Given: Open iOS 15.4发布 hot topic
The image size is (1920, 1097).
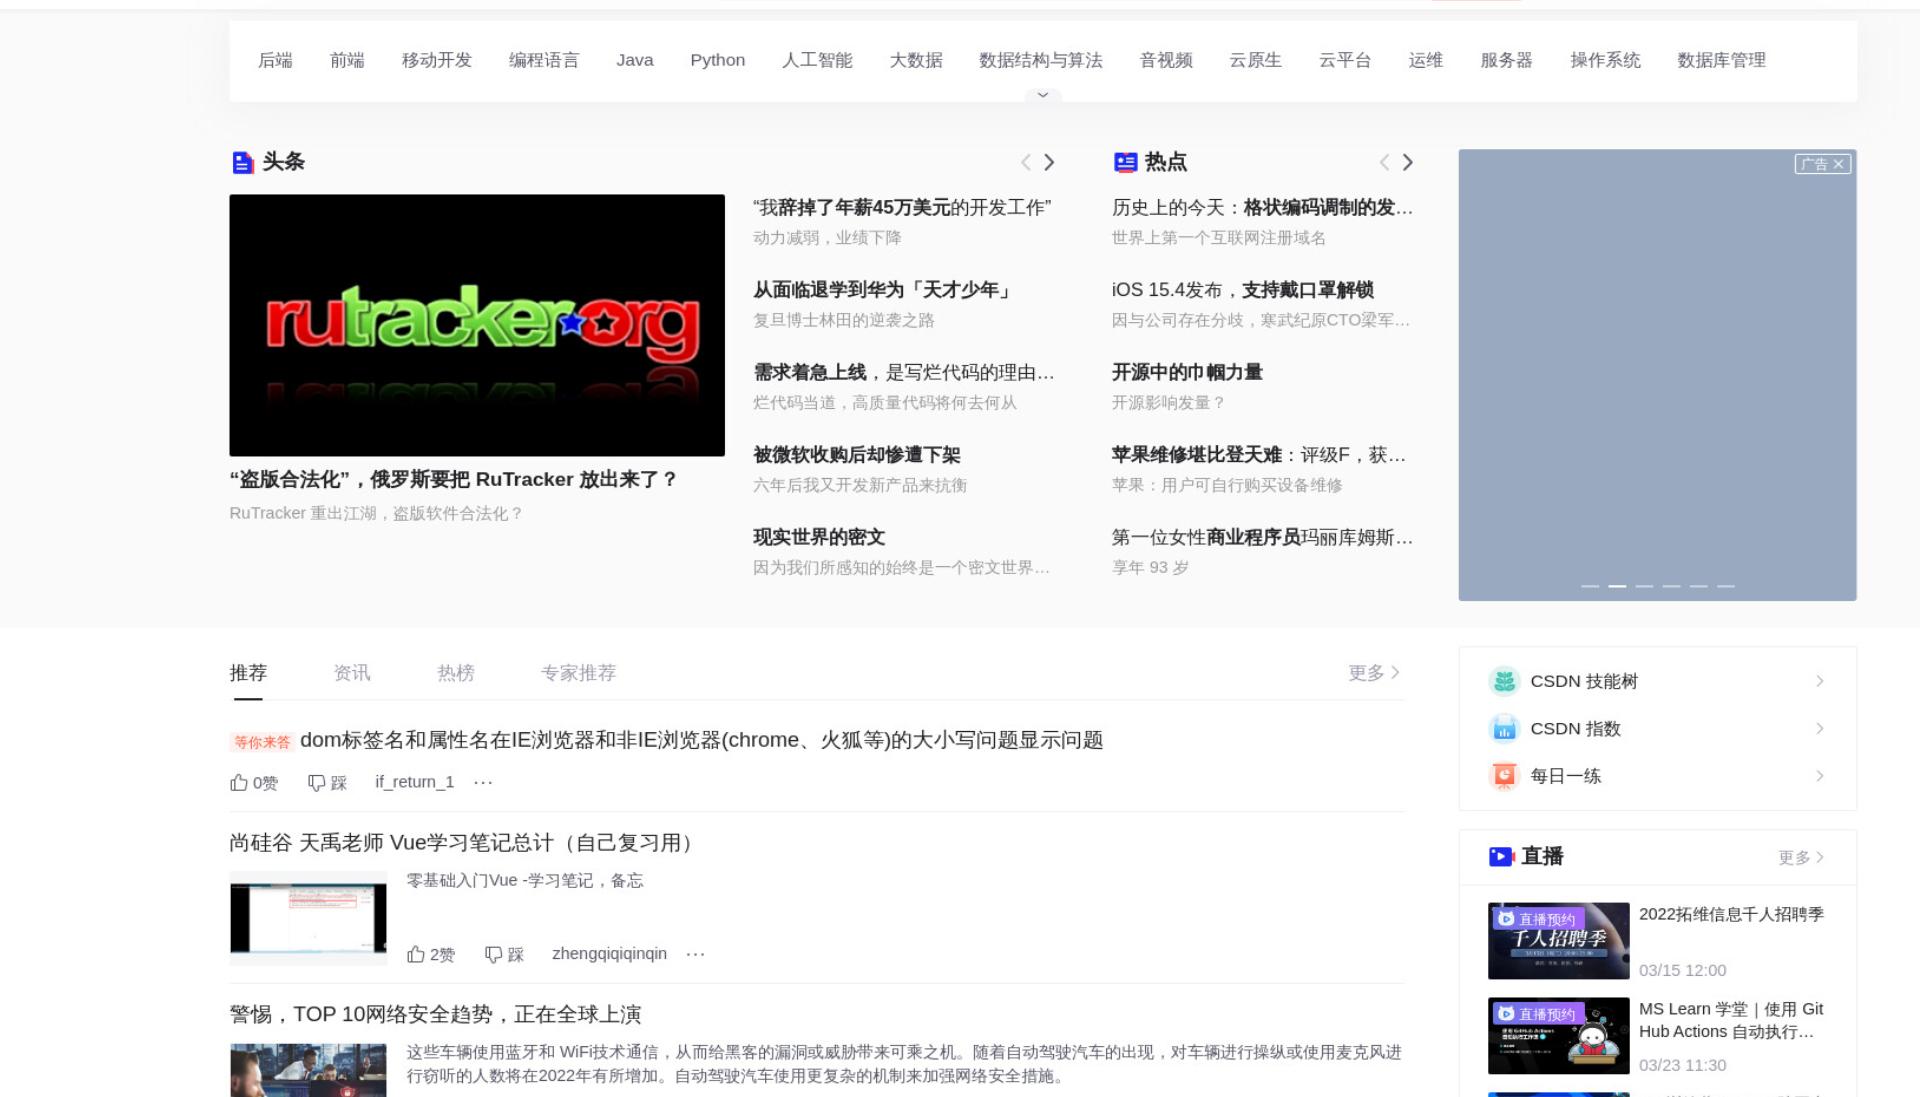Looking at the screenshot, I should (1243, 290).
